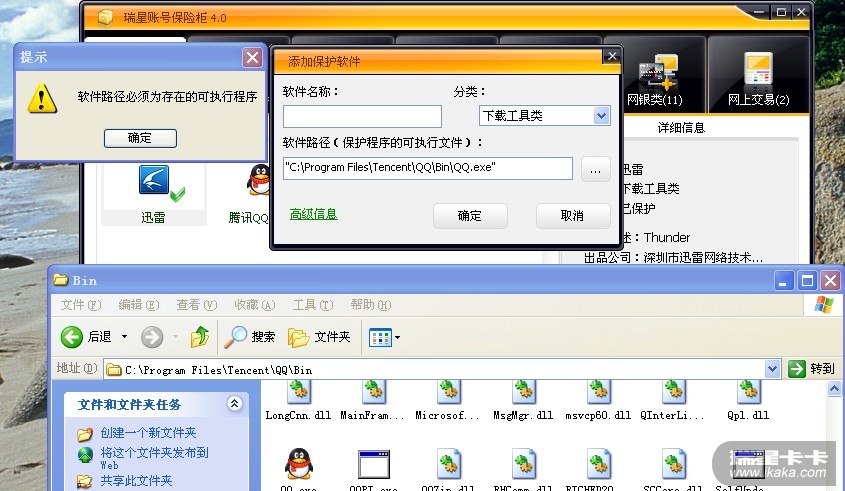The width and height of the screenshot is (845, 491).
Task: Select the 迅雷 program icon in Rising safe
Action: [154, 181]
